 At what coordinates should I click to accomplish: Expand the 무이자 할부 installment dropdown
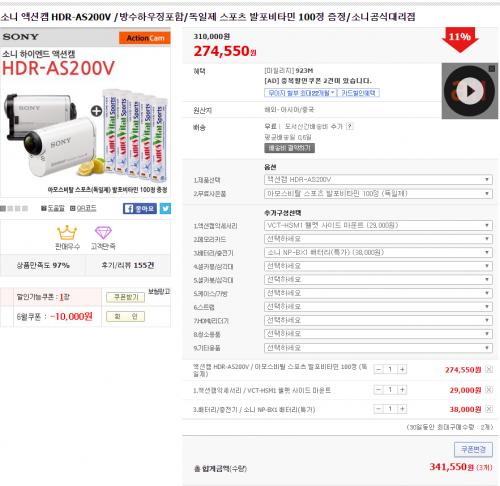click(301, 93)
